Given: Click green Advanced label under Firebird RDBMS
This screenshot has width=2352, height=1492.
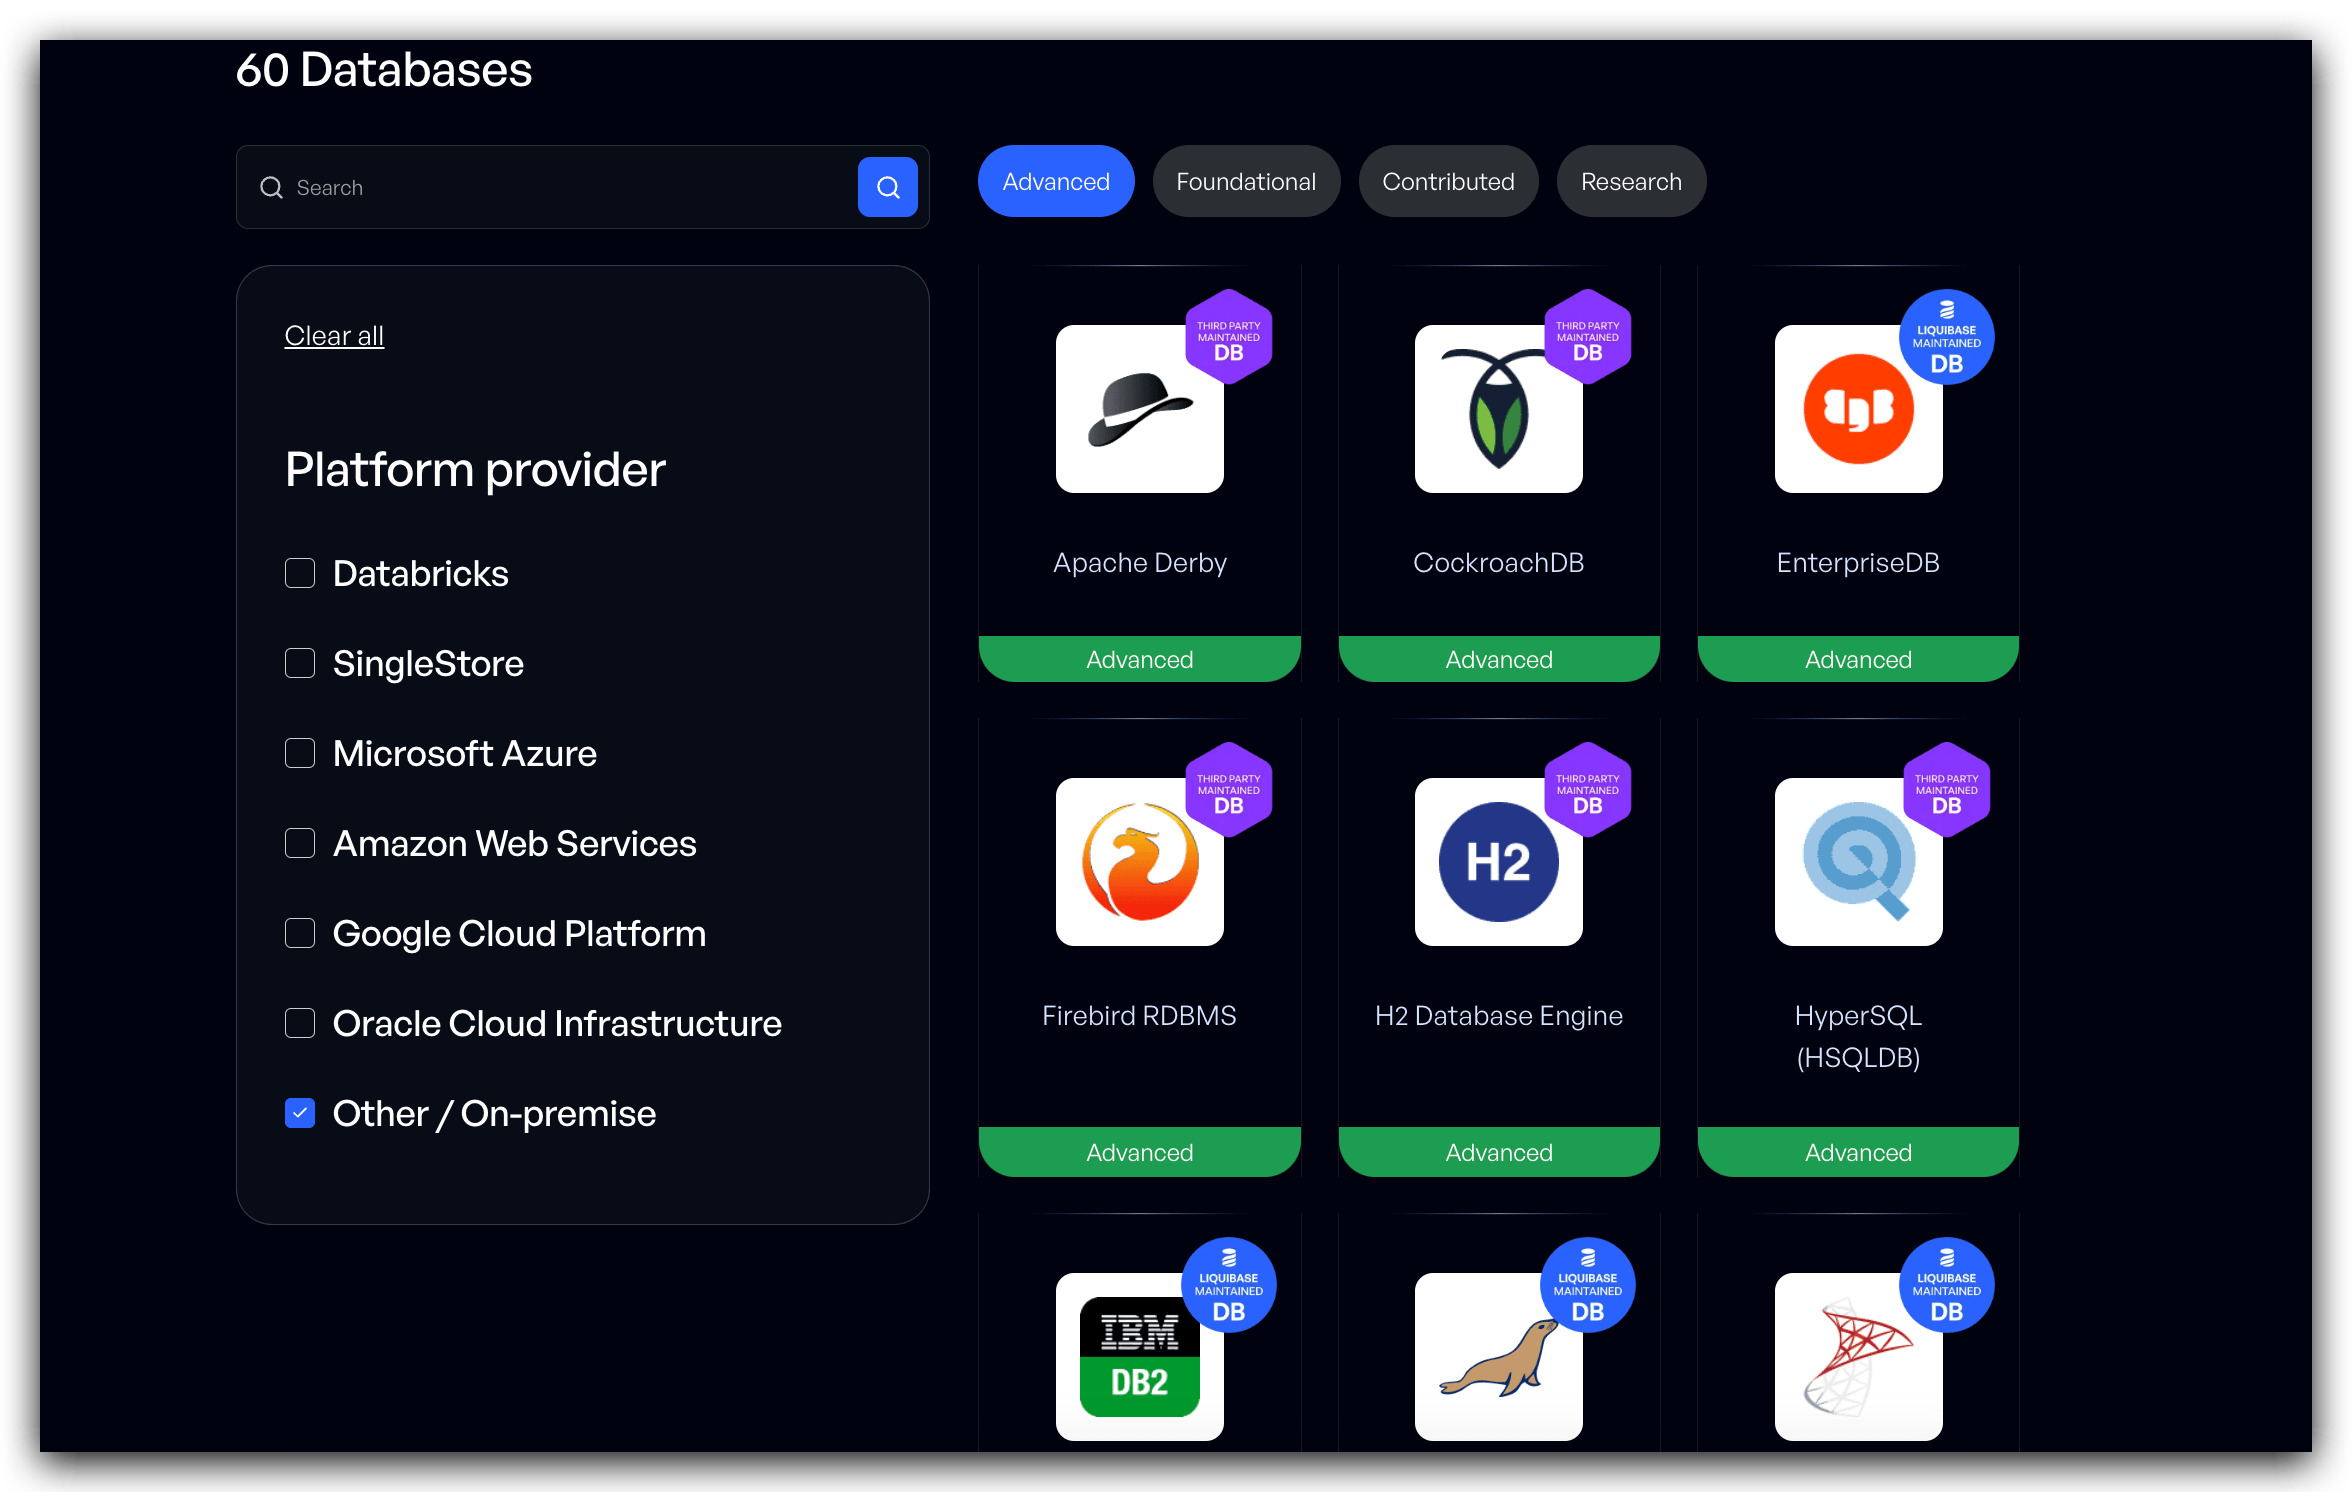Looking at the screenshot, I should [x=1139, y=1152].
